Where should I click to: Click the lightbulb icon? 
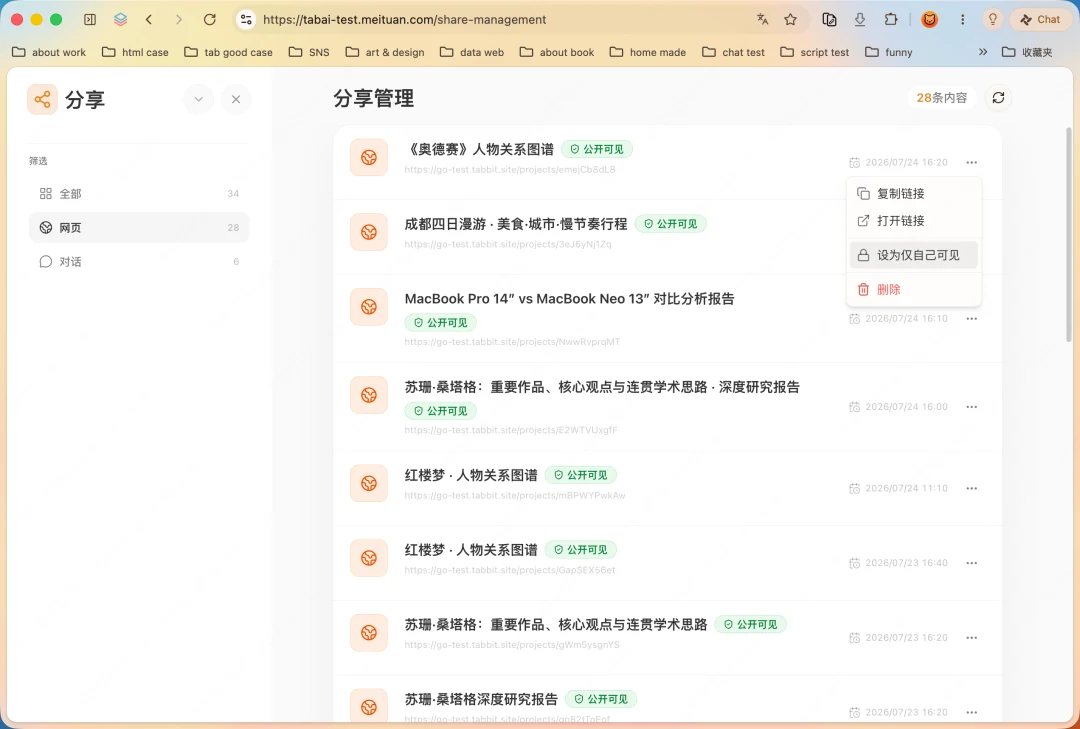click(993, 19)
